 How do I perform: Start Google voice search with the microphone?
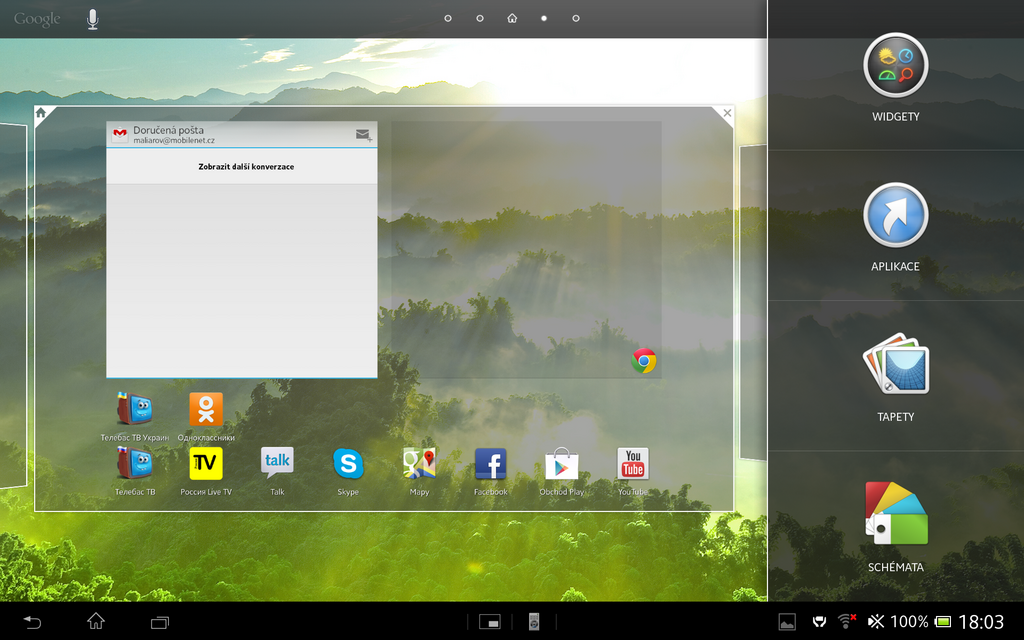pyautogui.click(x=92, y=17)
